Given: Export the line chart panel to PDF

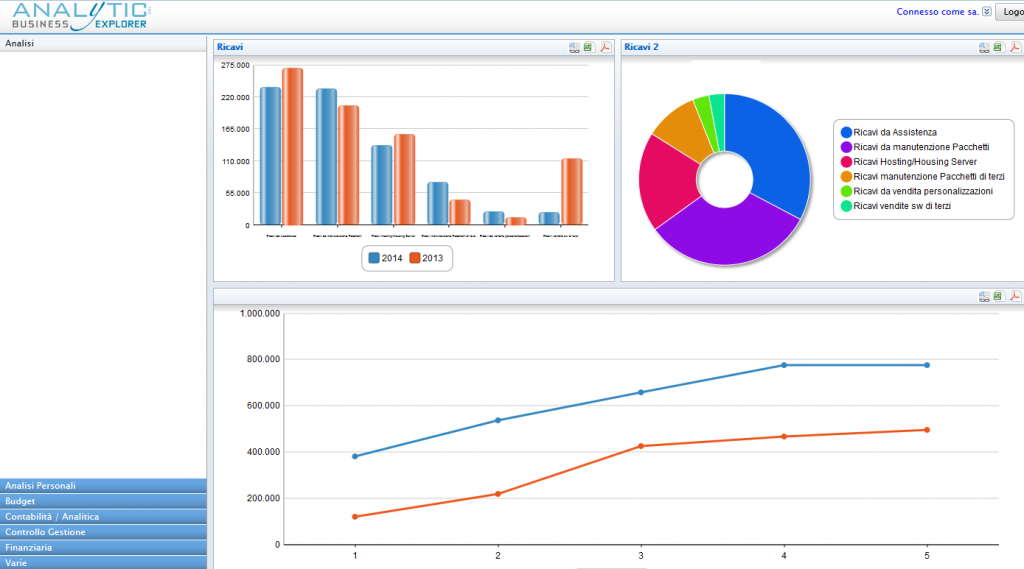Looking at the screenshot, I should [1015, 296].
